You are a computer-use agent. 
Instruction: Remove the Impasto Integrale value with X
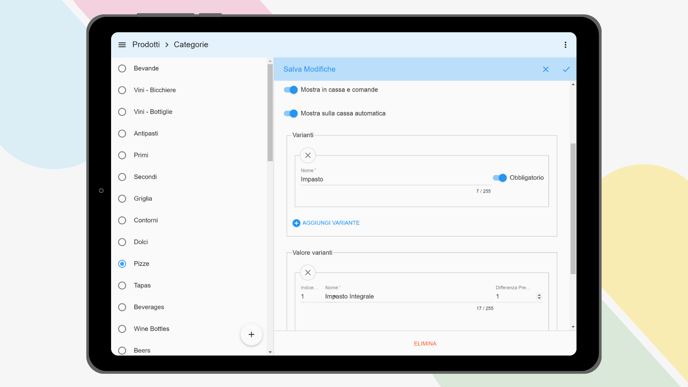pos(308,272)
